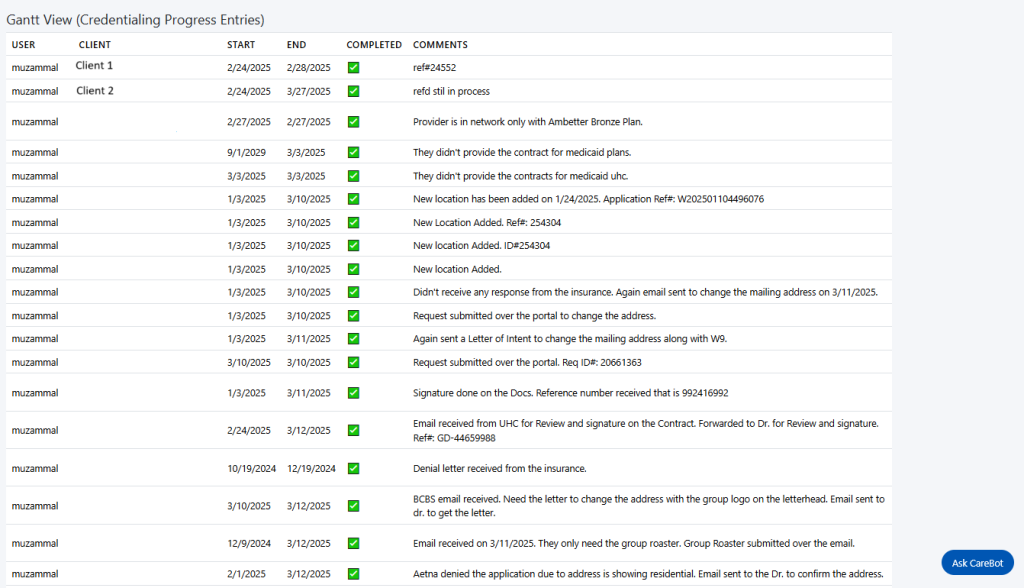
Task: Click the 9/1/2029 start date cell
Action: pyautogui.click(x=246, y=152)
